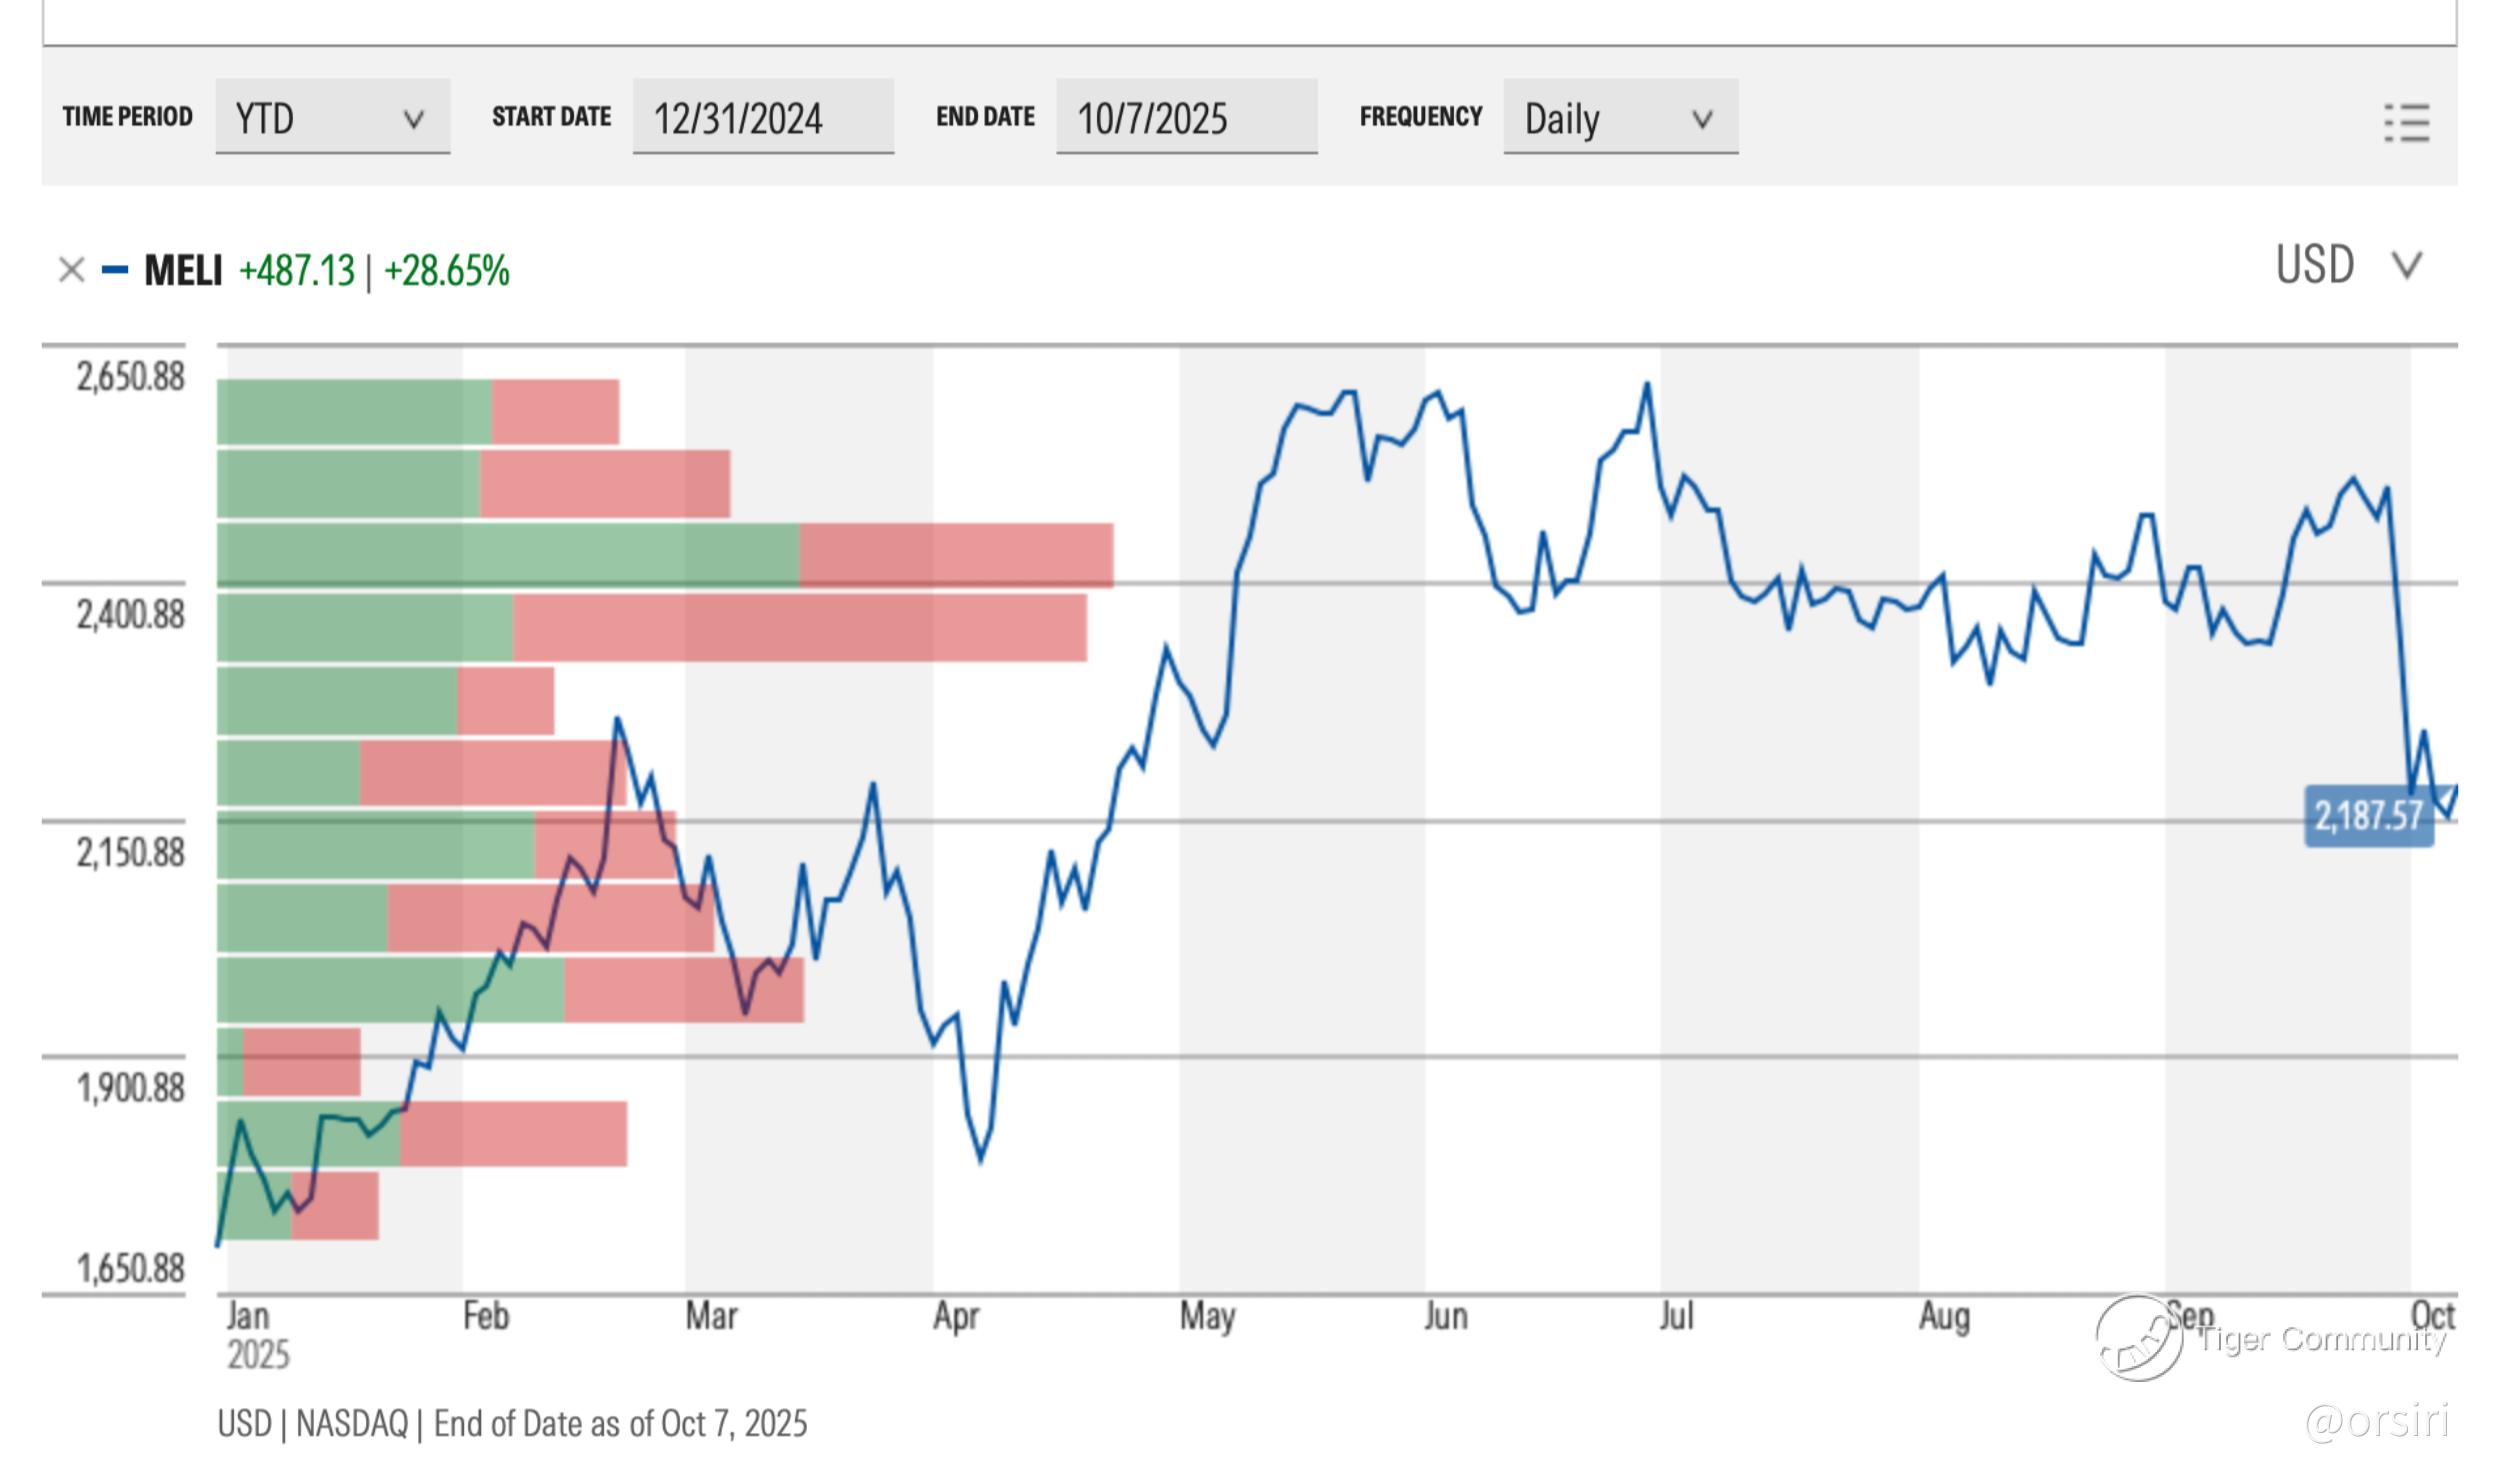
Task: Remove MELI series with X icon
Action: click(x=71, y=270)
